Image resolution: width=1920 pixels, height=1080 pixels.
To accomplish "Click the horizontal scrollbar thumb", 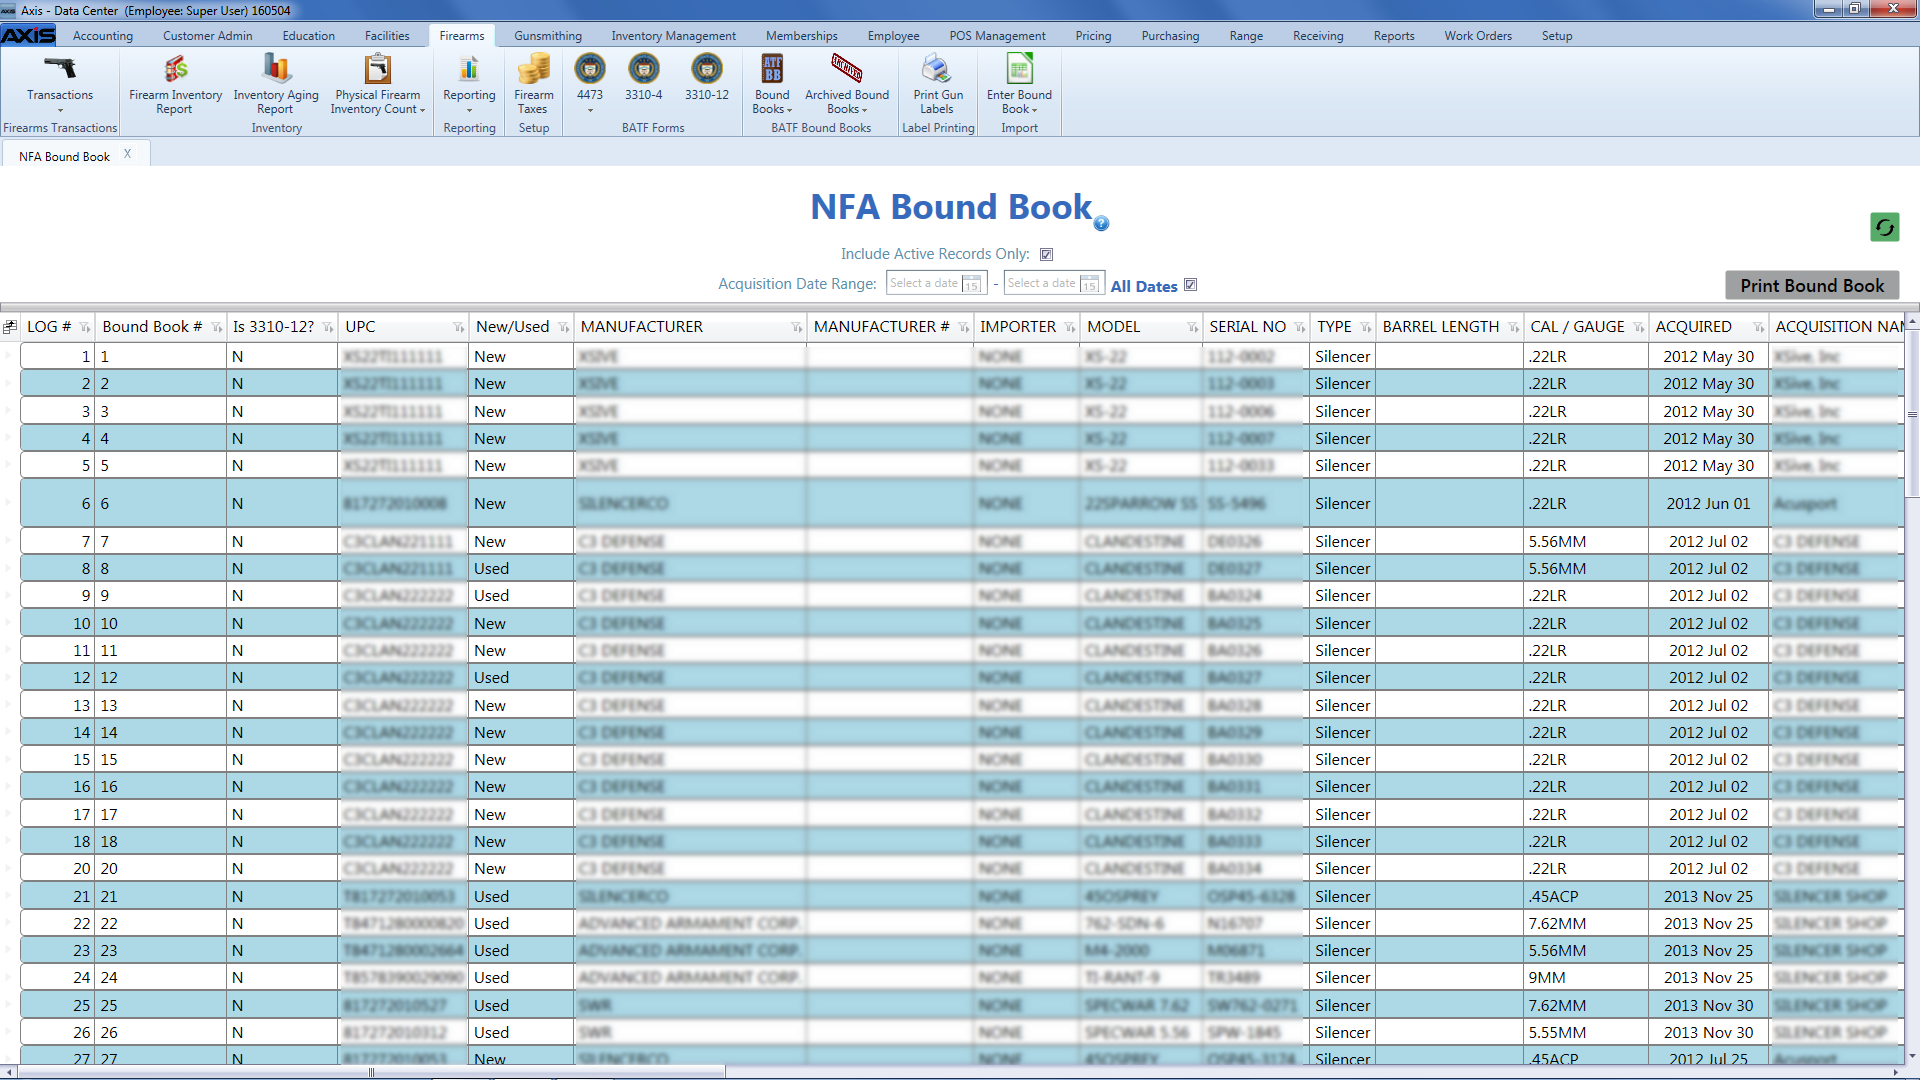I will [x=371, y=1072].
